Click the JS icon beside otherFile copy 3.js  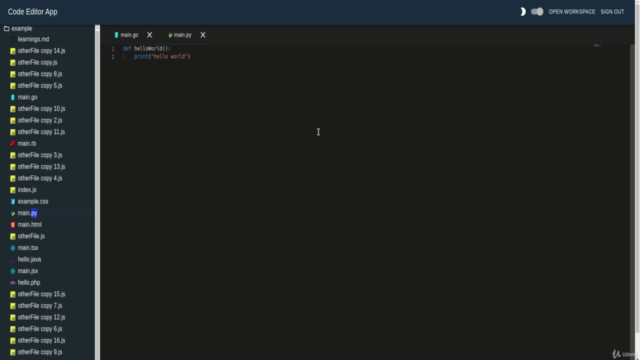[13, 156]
